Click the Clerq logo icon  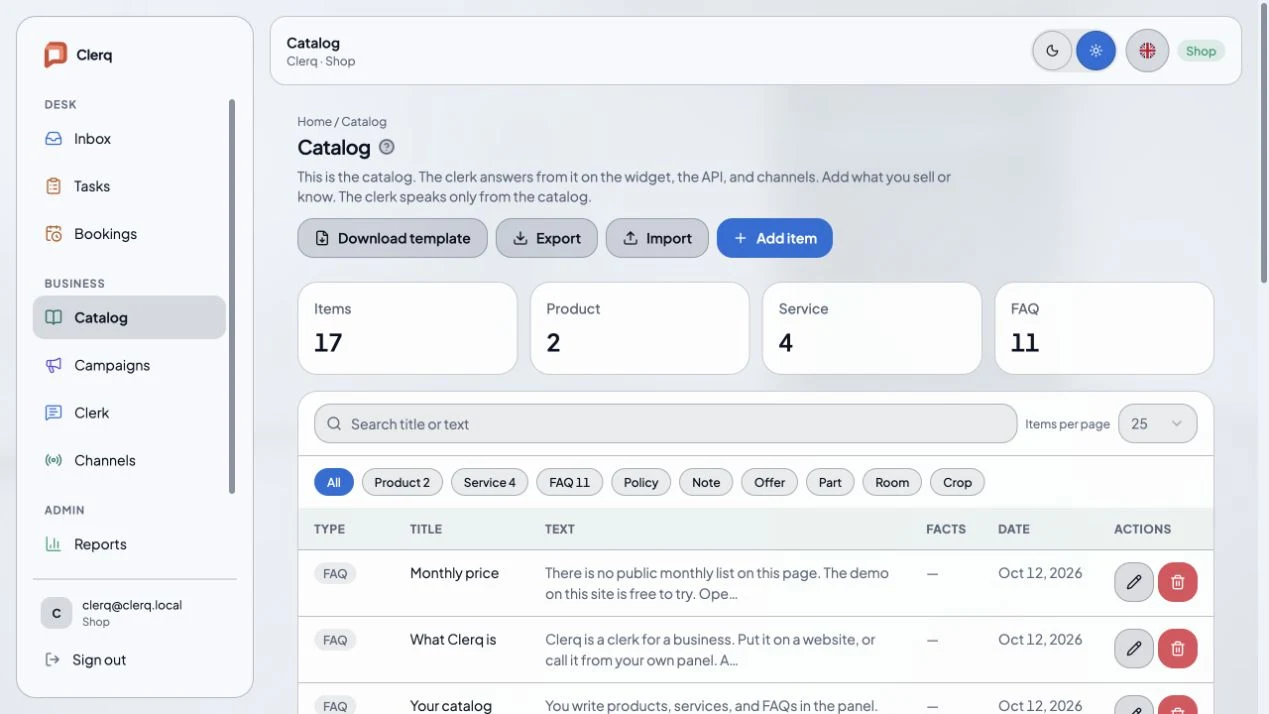coord(55,55)
